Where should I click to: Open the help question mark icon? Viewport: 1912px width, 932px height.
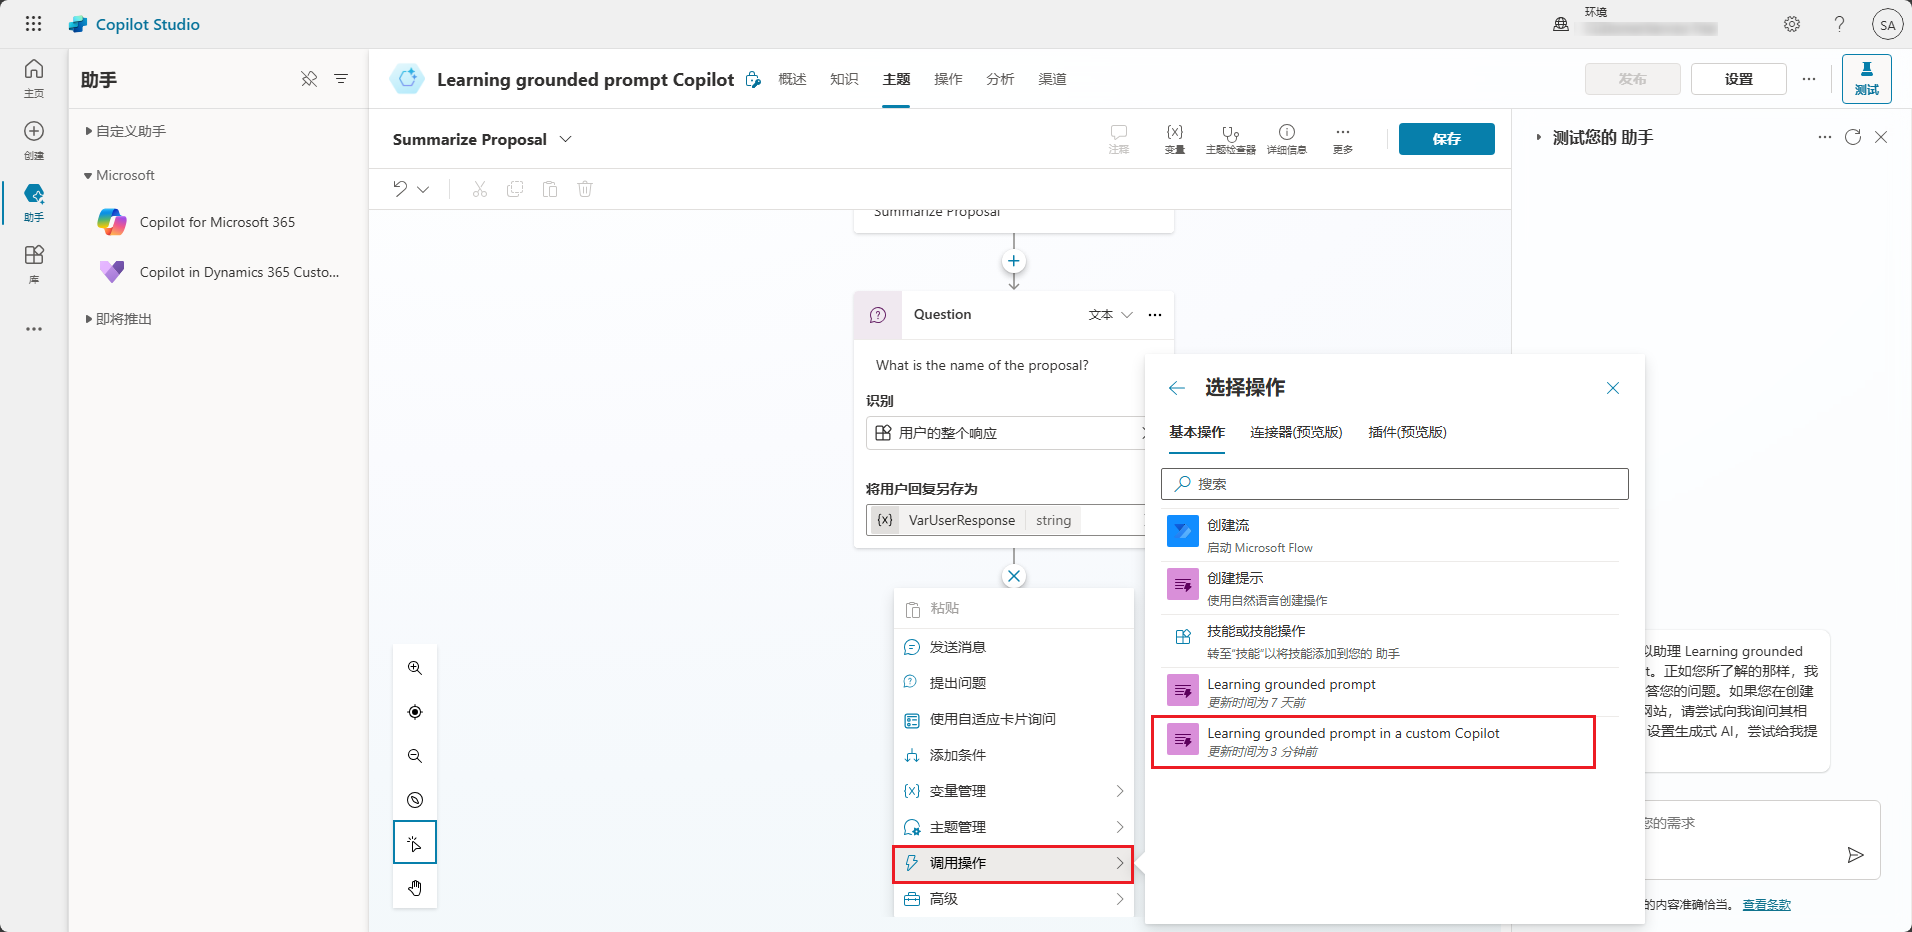pos(1839,24)
